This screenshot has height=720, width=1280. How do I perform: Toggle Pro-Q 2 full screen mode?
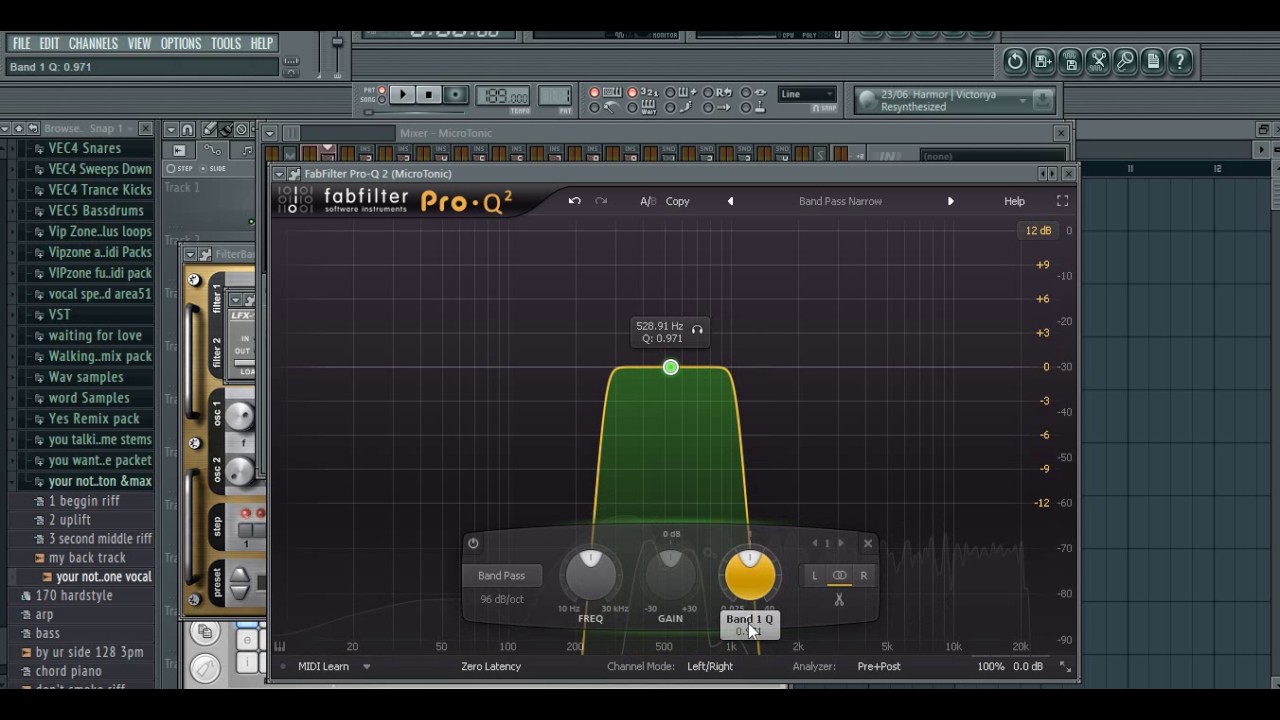click(1062, 201)
